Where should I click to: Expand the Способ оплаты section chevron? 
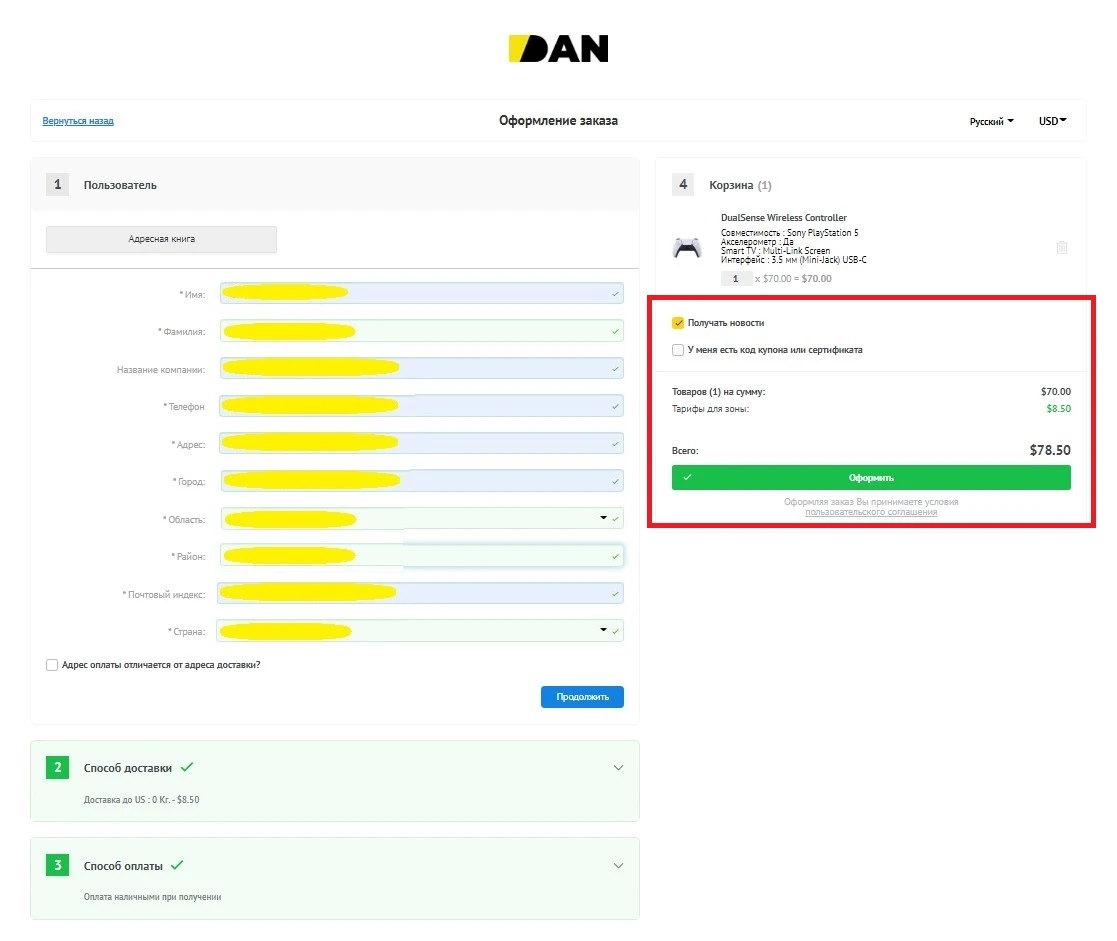[x=618, y=865]
